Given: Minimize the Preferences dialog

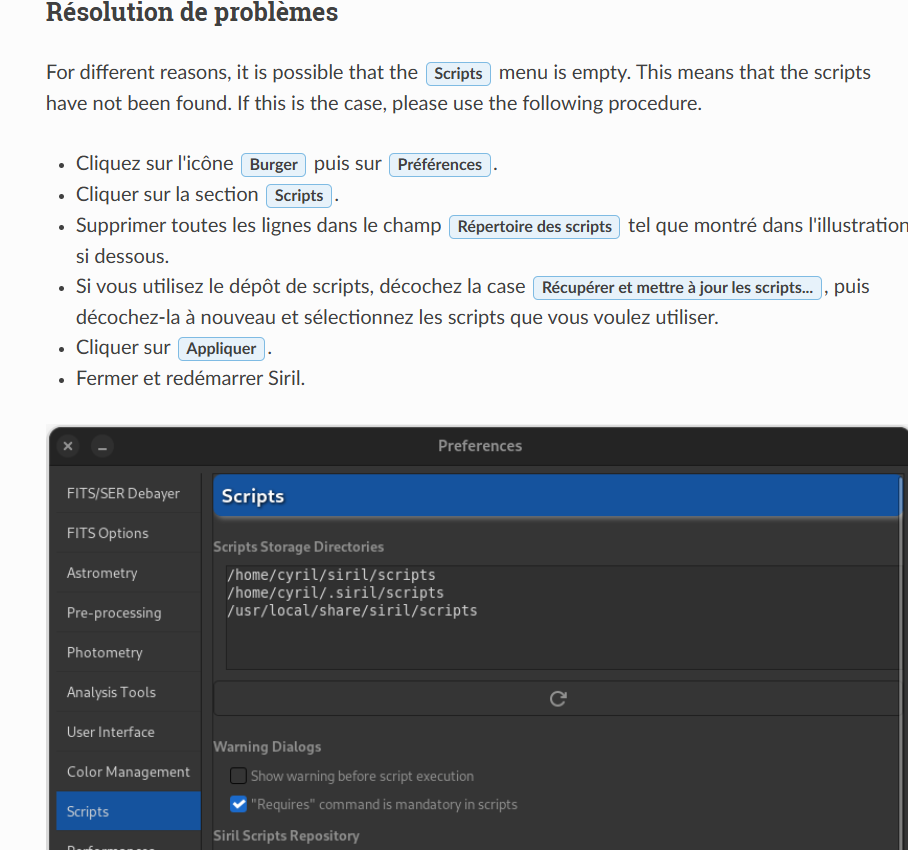Looking at the screenshot, I should 102,446.
